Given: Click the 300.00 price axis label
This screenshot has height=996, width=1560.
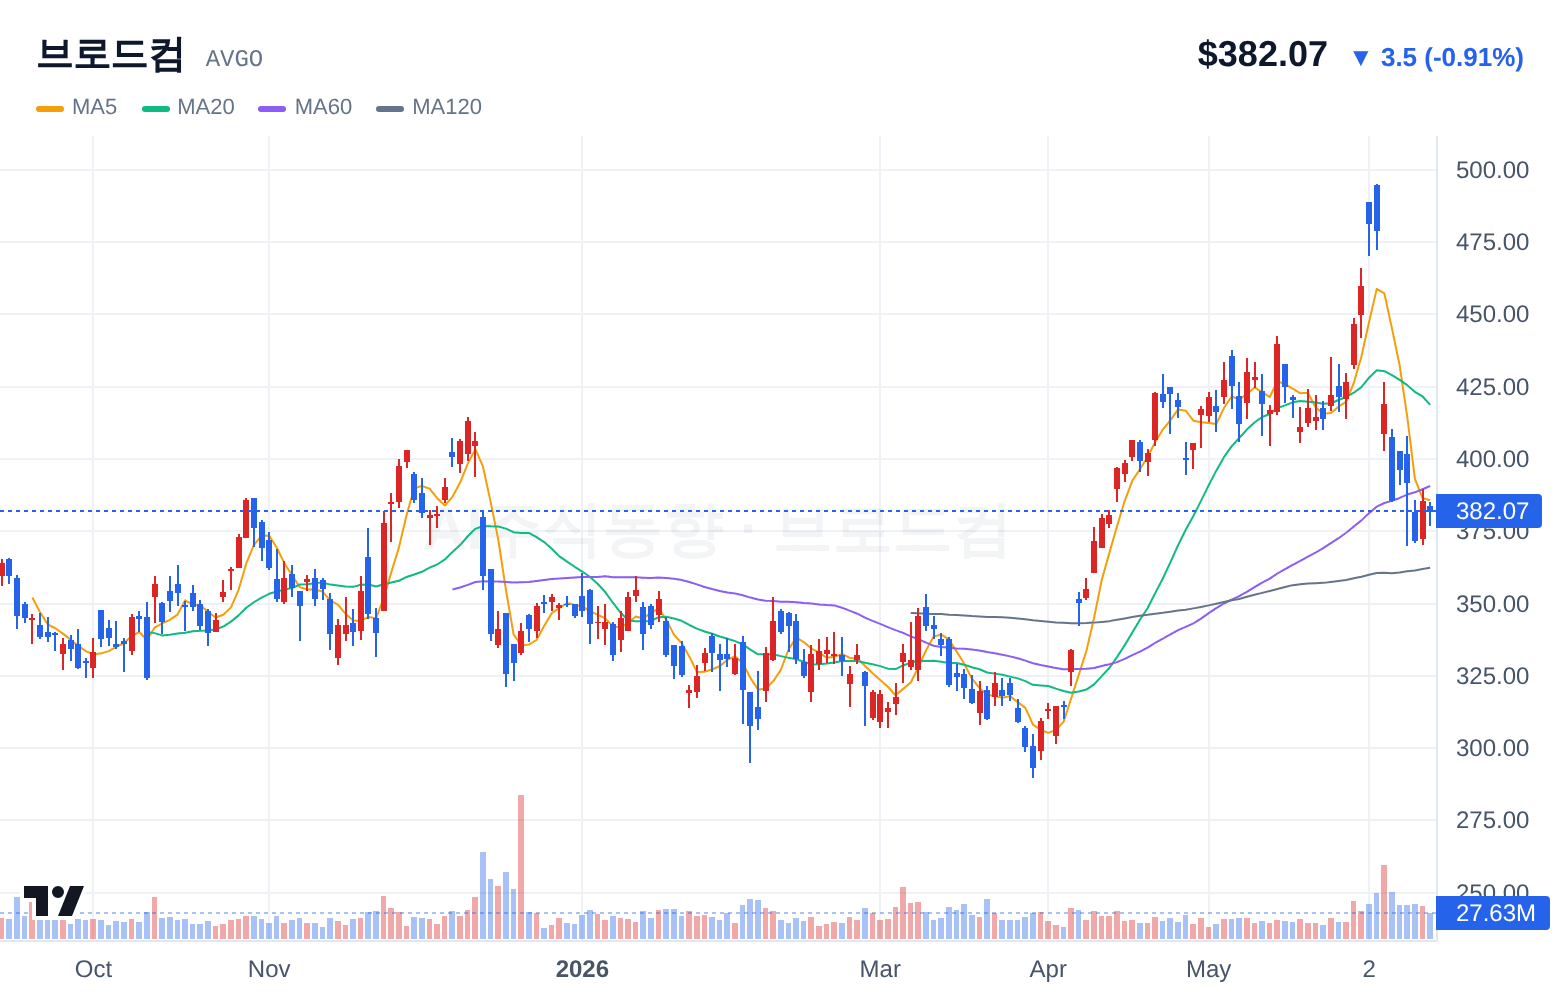Looking at the screenshot, I should [1492, 748].
